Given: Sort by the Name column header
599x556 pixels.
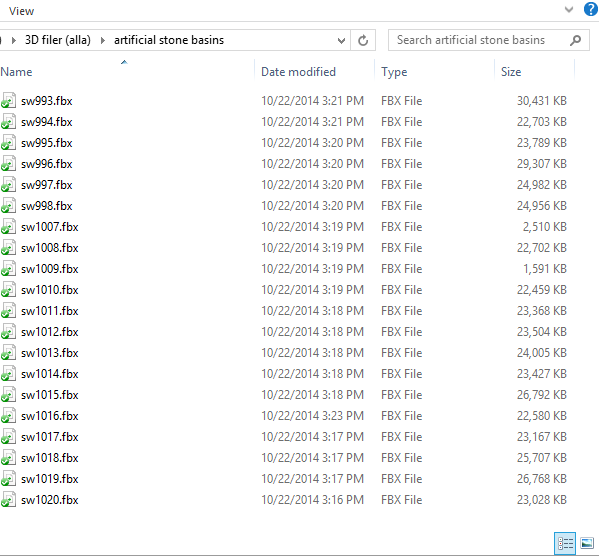Looking at the screenshot, I should click(x=16, y=72).
